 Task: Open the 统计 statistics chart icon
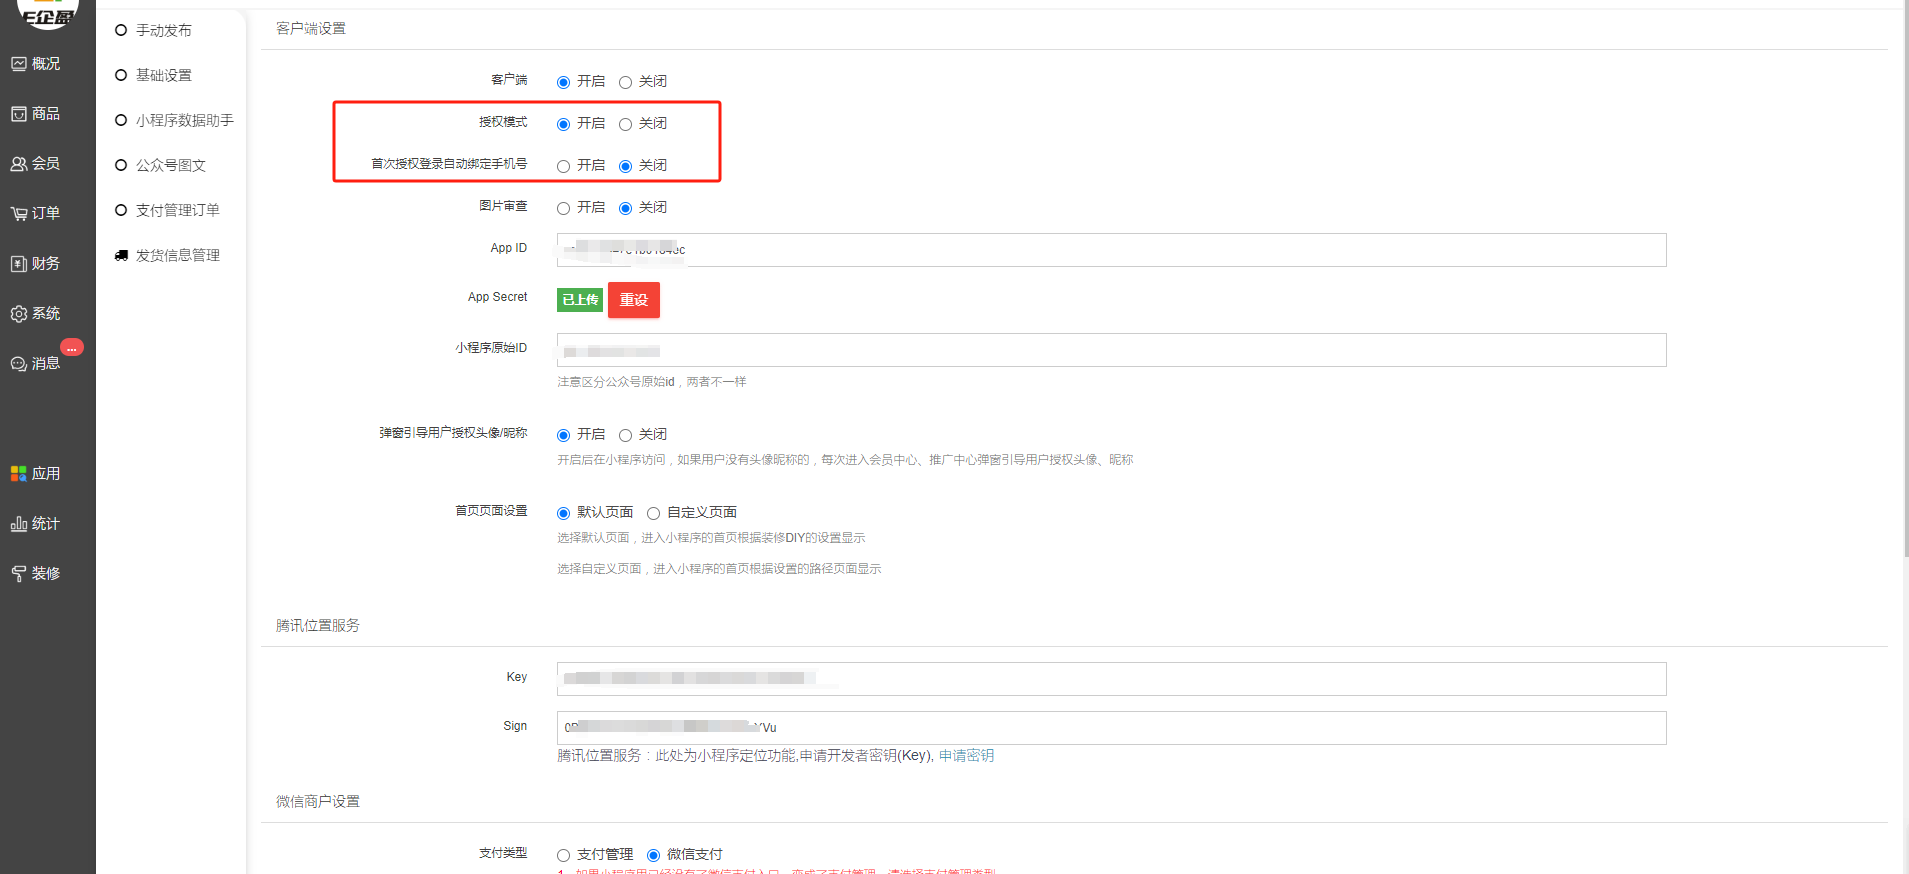[x=19, y=524]
